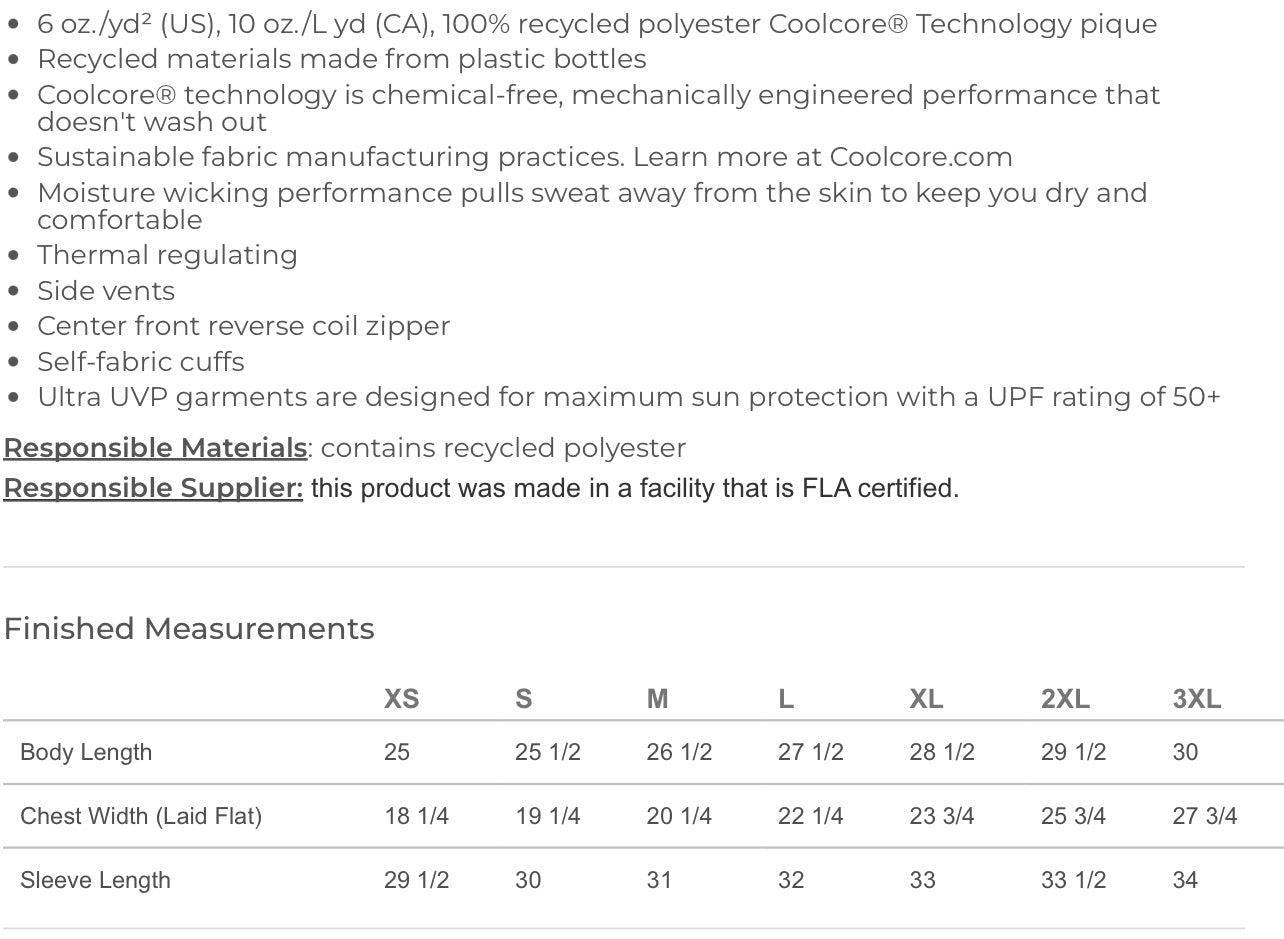Click the XL chest width value 23 3/4
Screen dimensions: 1284x939
pyautogui.click(x=942, y=816)
